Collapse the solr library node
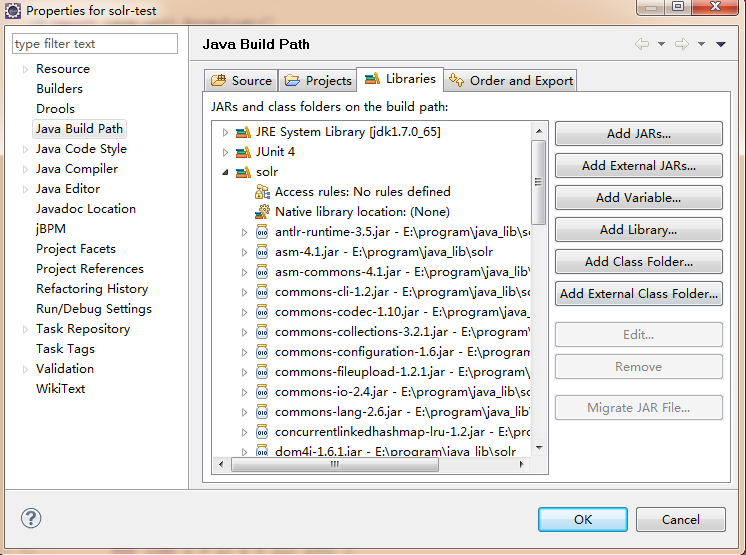The image size is (746, 555). 226,172
